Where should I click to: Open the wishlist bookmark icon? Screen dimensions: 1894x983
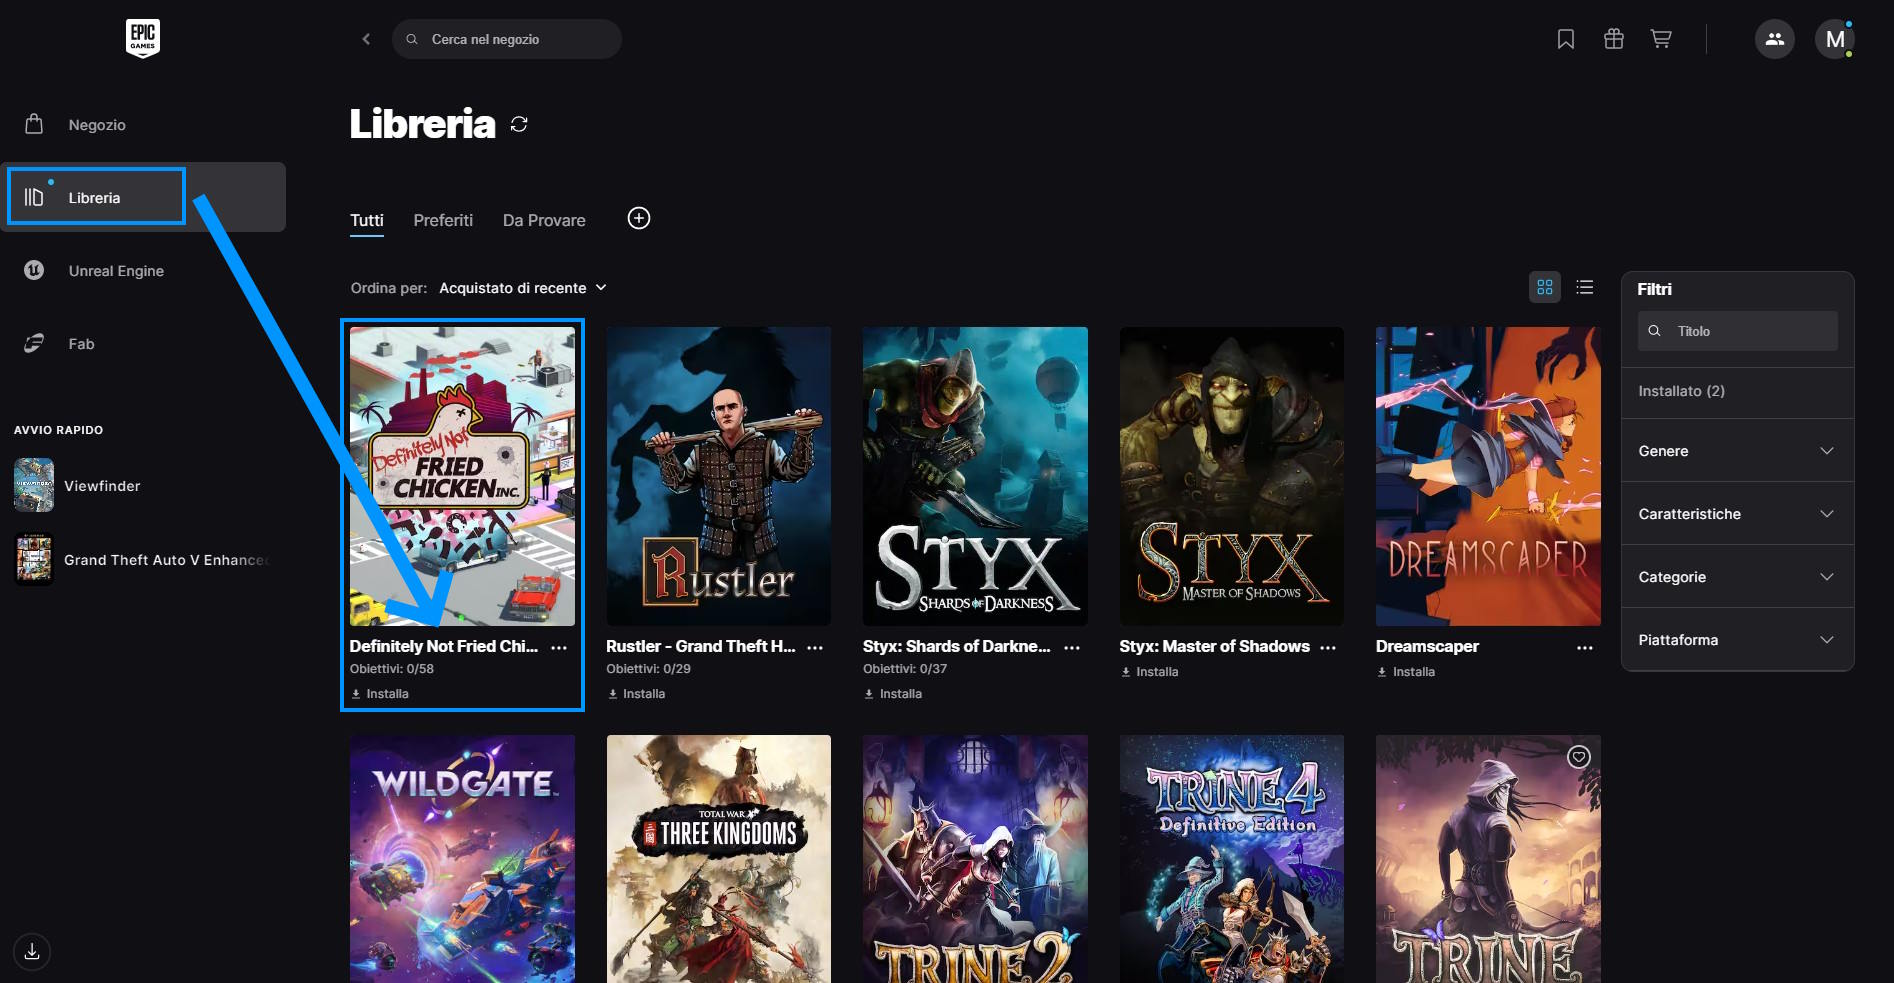point(1566,39)
